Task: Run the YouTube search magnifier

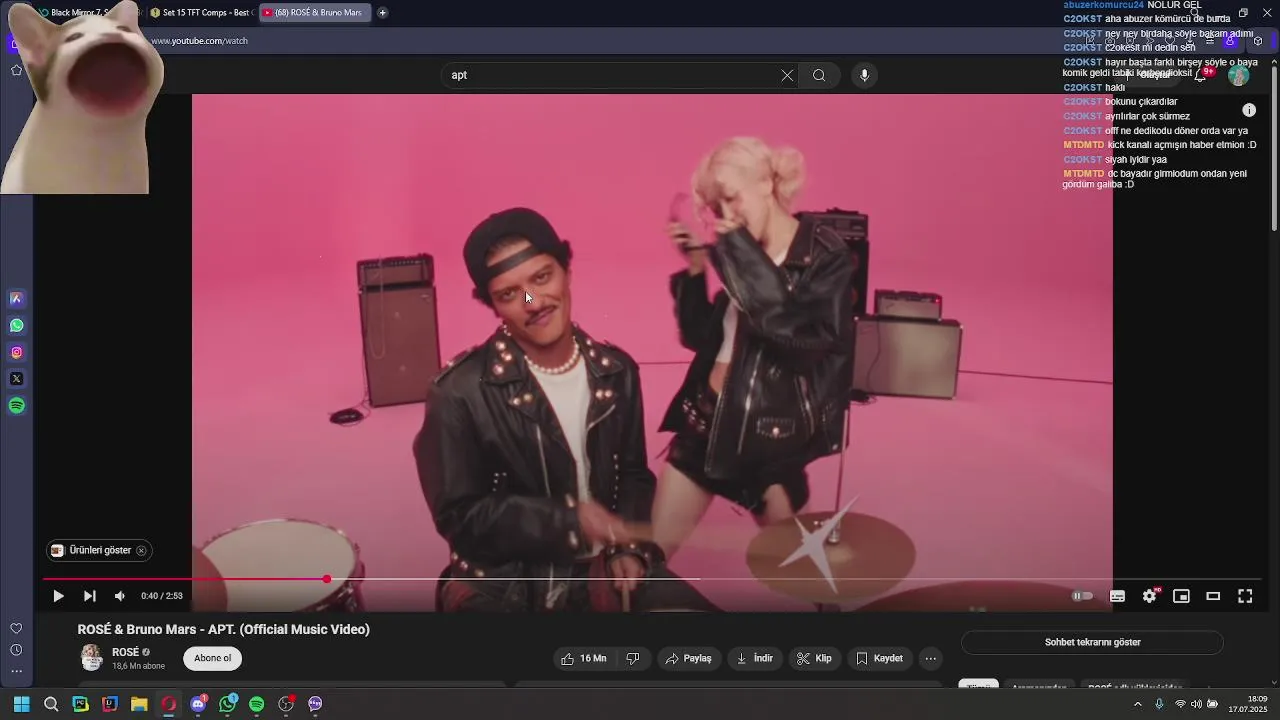Action: (x=819, y=75)
